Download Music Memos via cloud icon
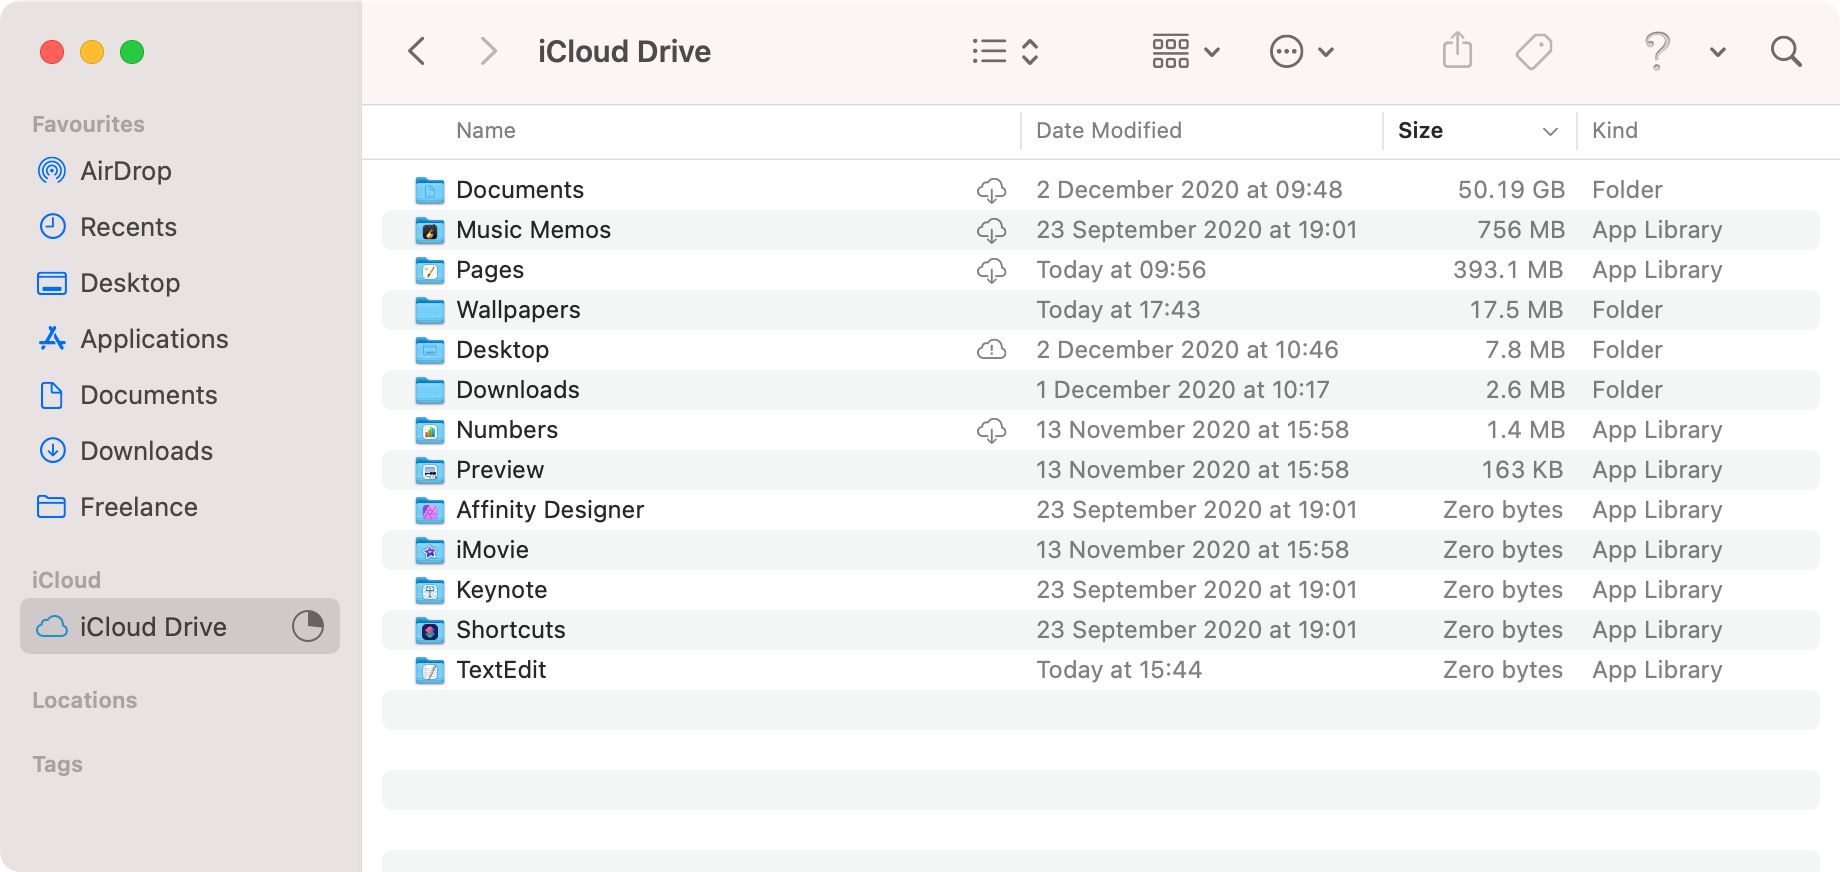The height and width of the screenshot is (872, 1840). [991, 230]
